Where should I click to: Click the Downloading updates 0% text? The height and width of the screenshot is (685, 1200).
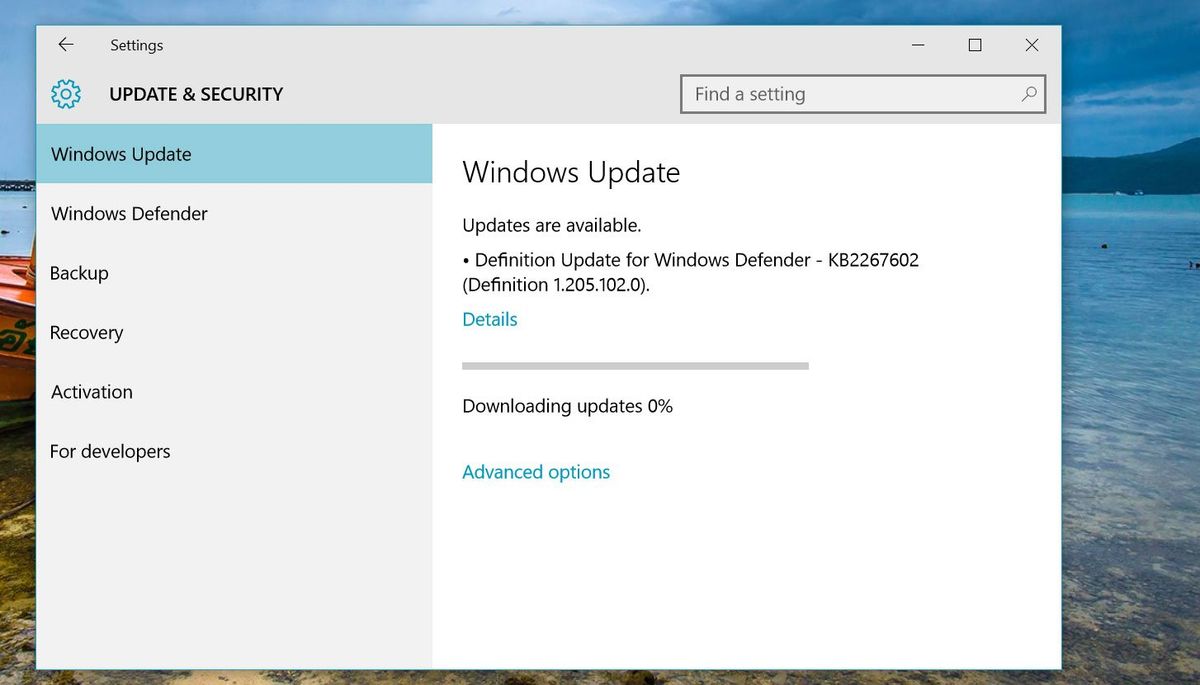point(567,406)
